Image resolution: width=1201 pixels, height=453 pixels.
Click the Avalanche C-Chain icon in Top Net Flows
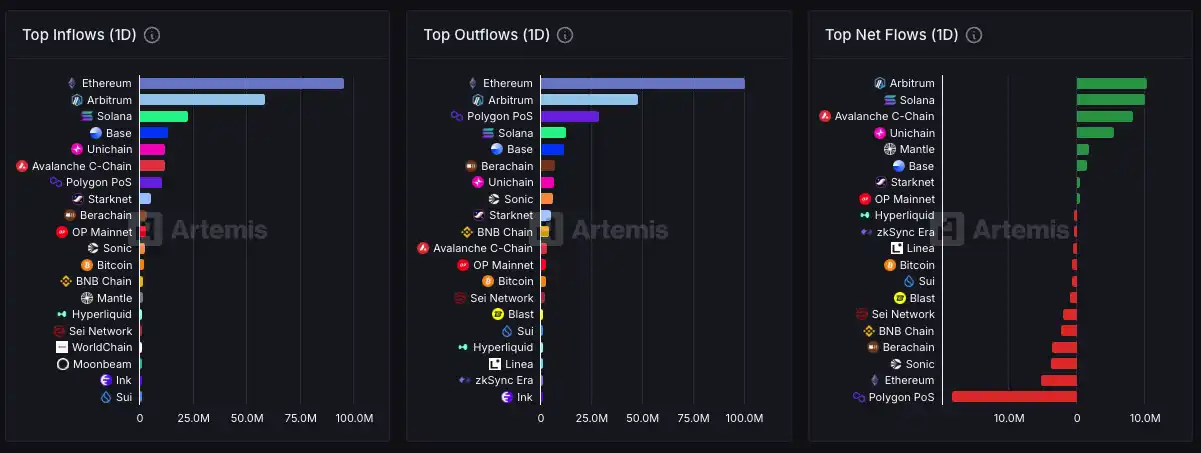[825, 116]
